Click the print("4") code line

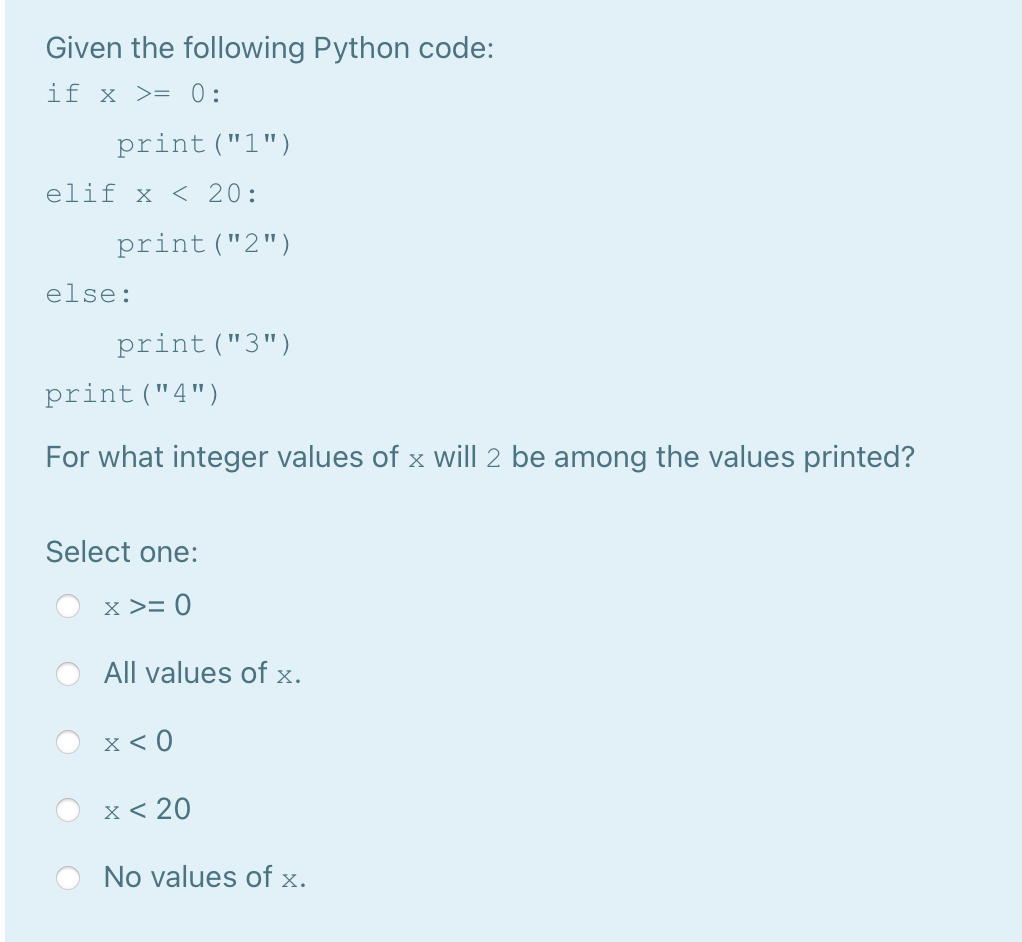133,394
